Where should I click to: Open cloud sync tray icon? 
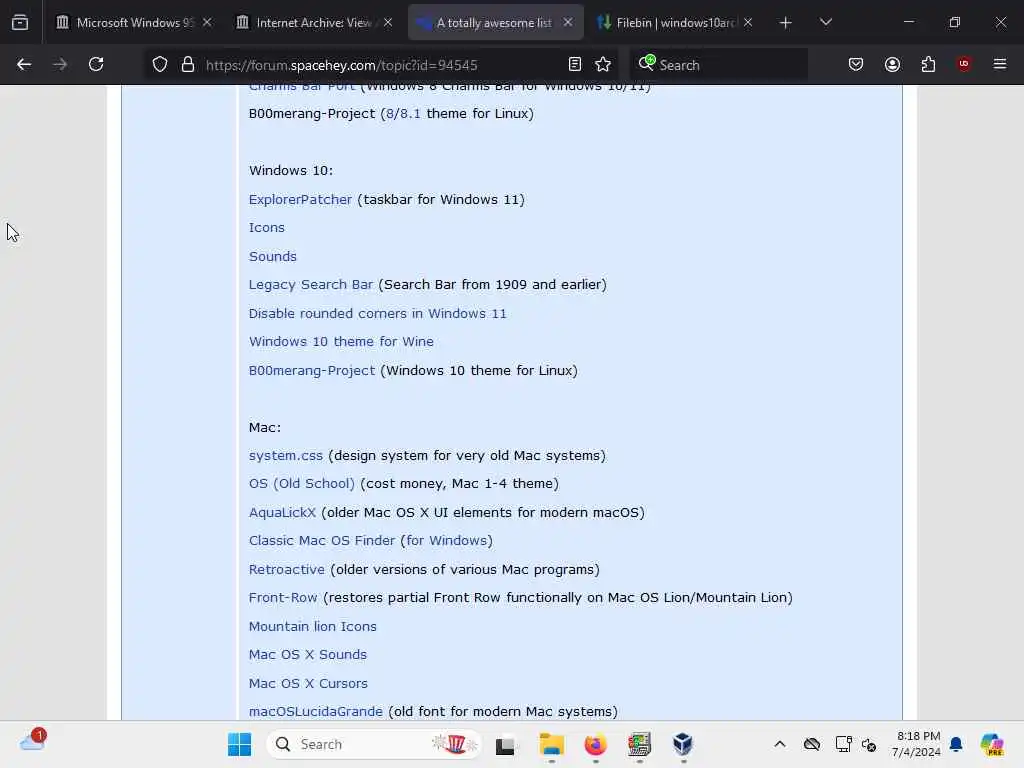click(x=812, y=744)
